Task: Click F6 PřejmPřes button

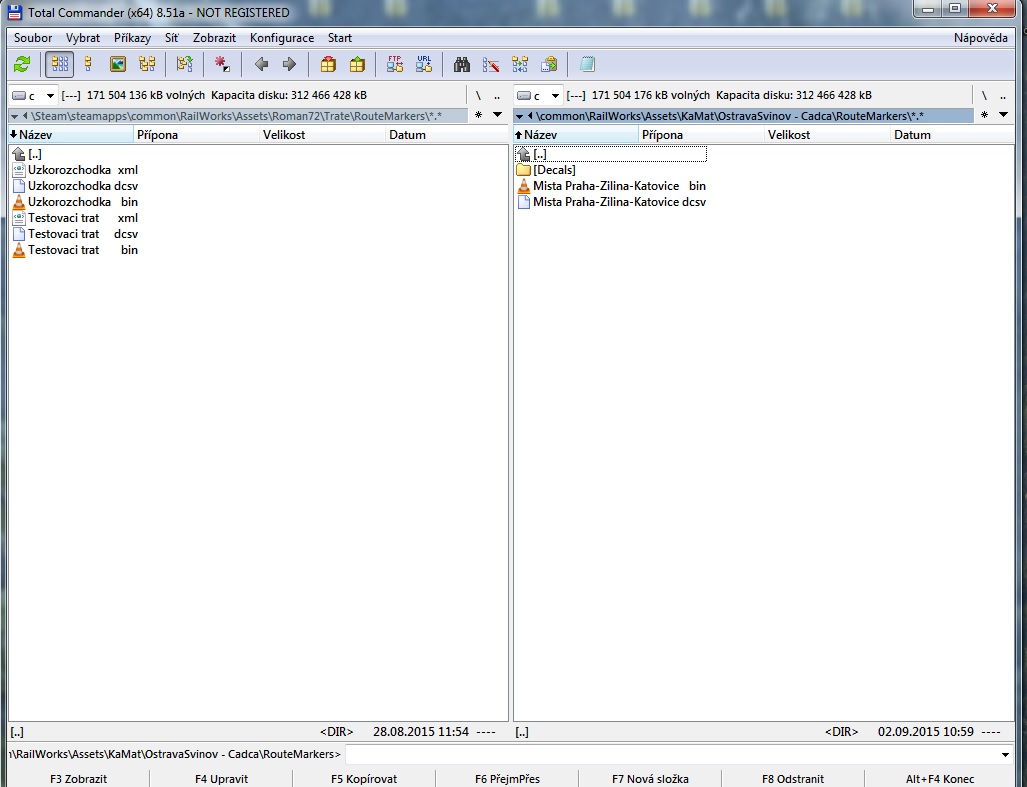Action: tap(508, 779)
